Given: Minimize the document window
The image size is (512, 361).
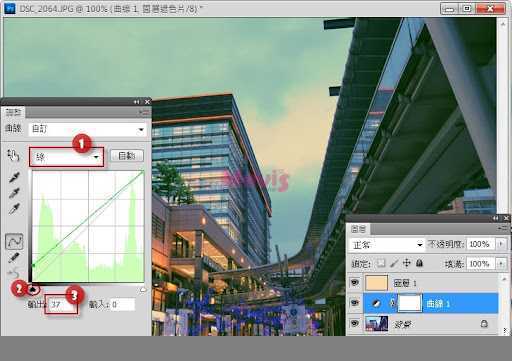Looking at the screenshot, I should pyautogui.click(x=450, y=9).
